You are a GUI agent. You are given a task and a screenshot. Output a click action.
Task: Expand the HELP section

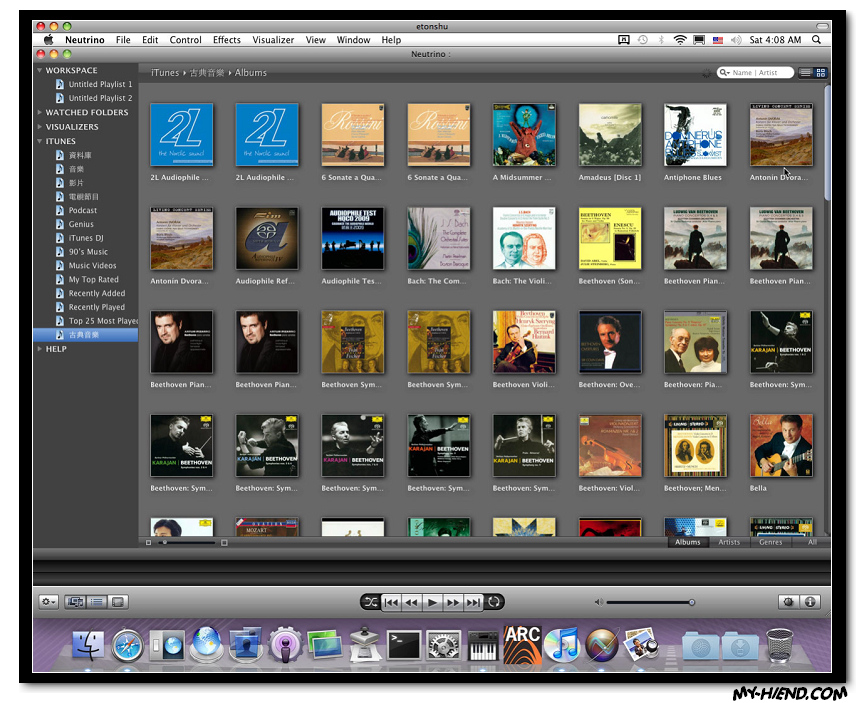click(x=40, y=349)
